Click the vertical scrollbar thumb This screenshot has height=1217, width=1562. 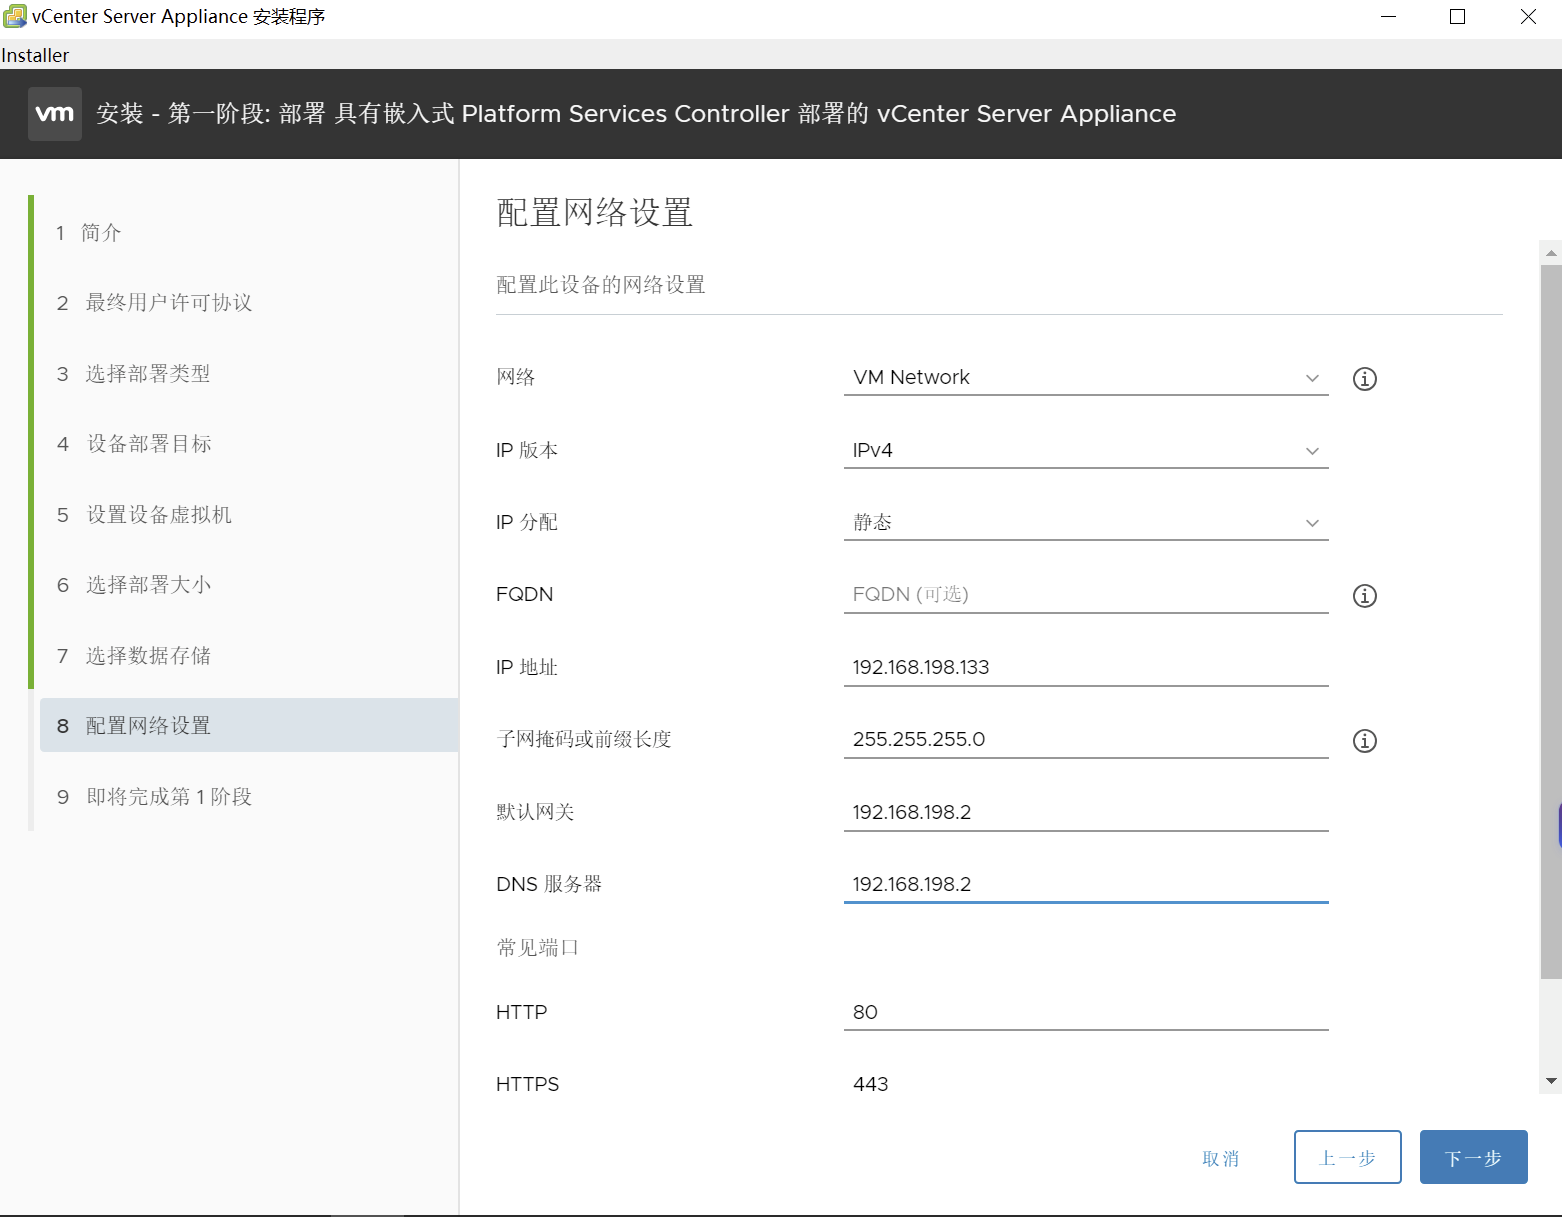pos(1551,621)
